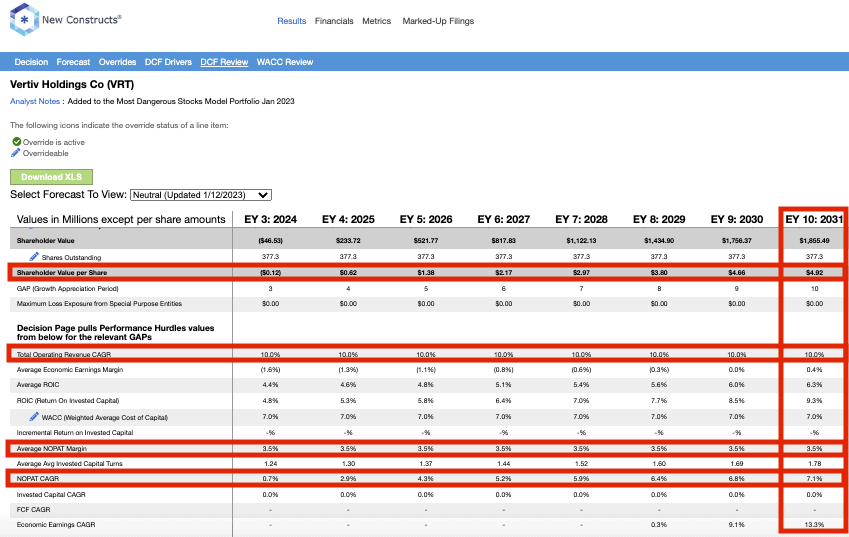Click the Economic Earnings CAGR row label
This screenshot has width=849, height=537.
click(x=56, y=525)
